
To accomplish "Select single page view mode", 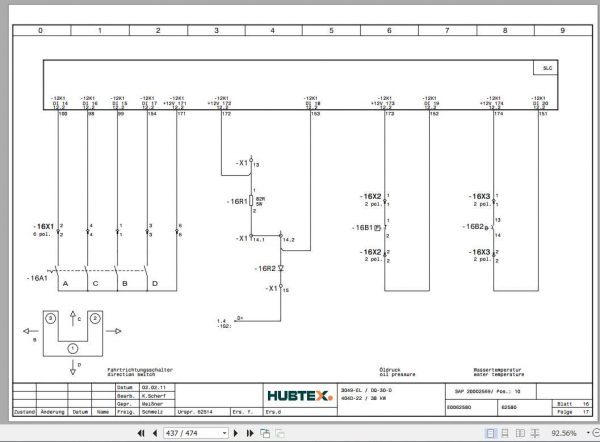I will tap(490, 433).
